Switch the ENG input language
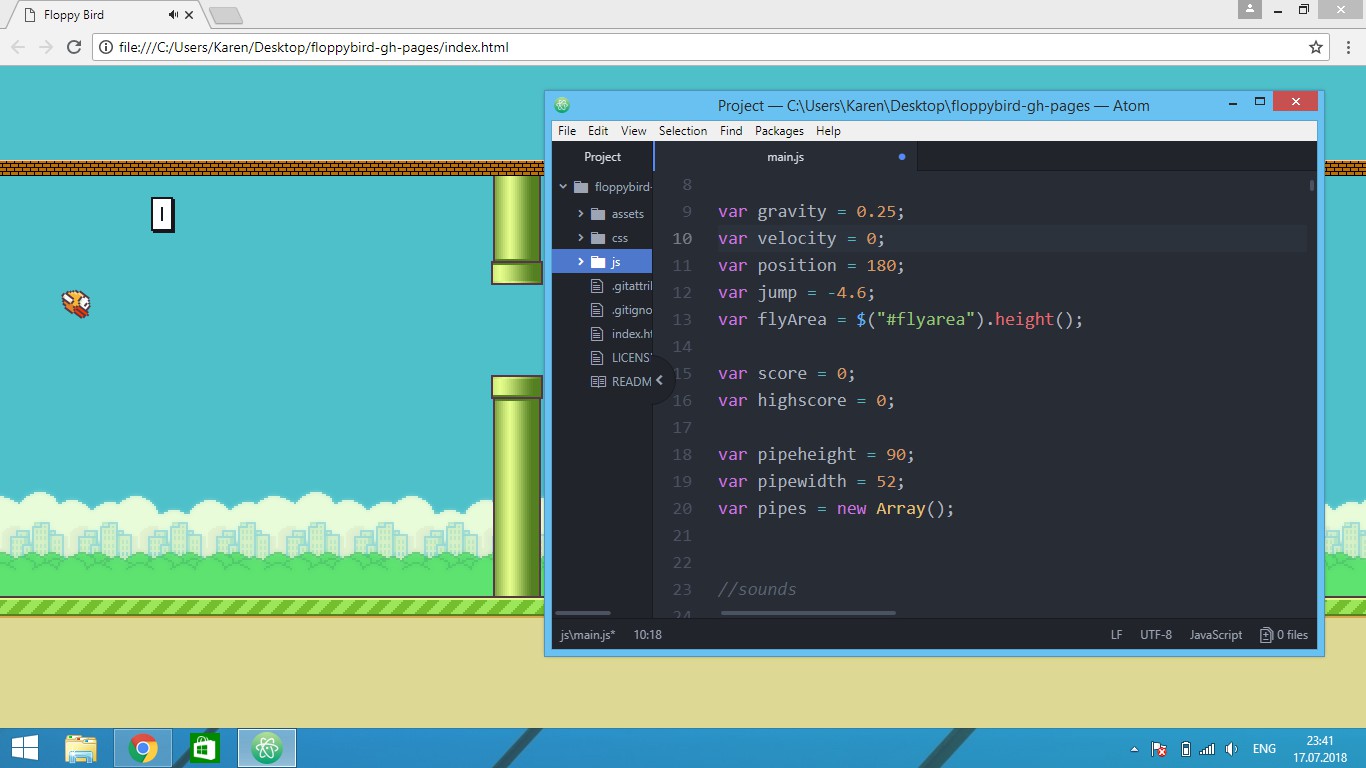 pyautogui.click(x=1264, y=749)
